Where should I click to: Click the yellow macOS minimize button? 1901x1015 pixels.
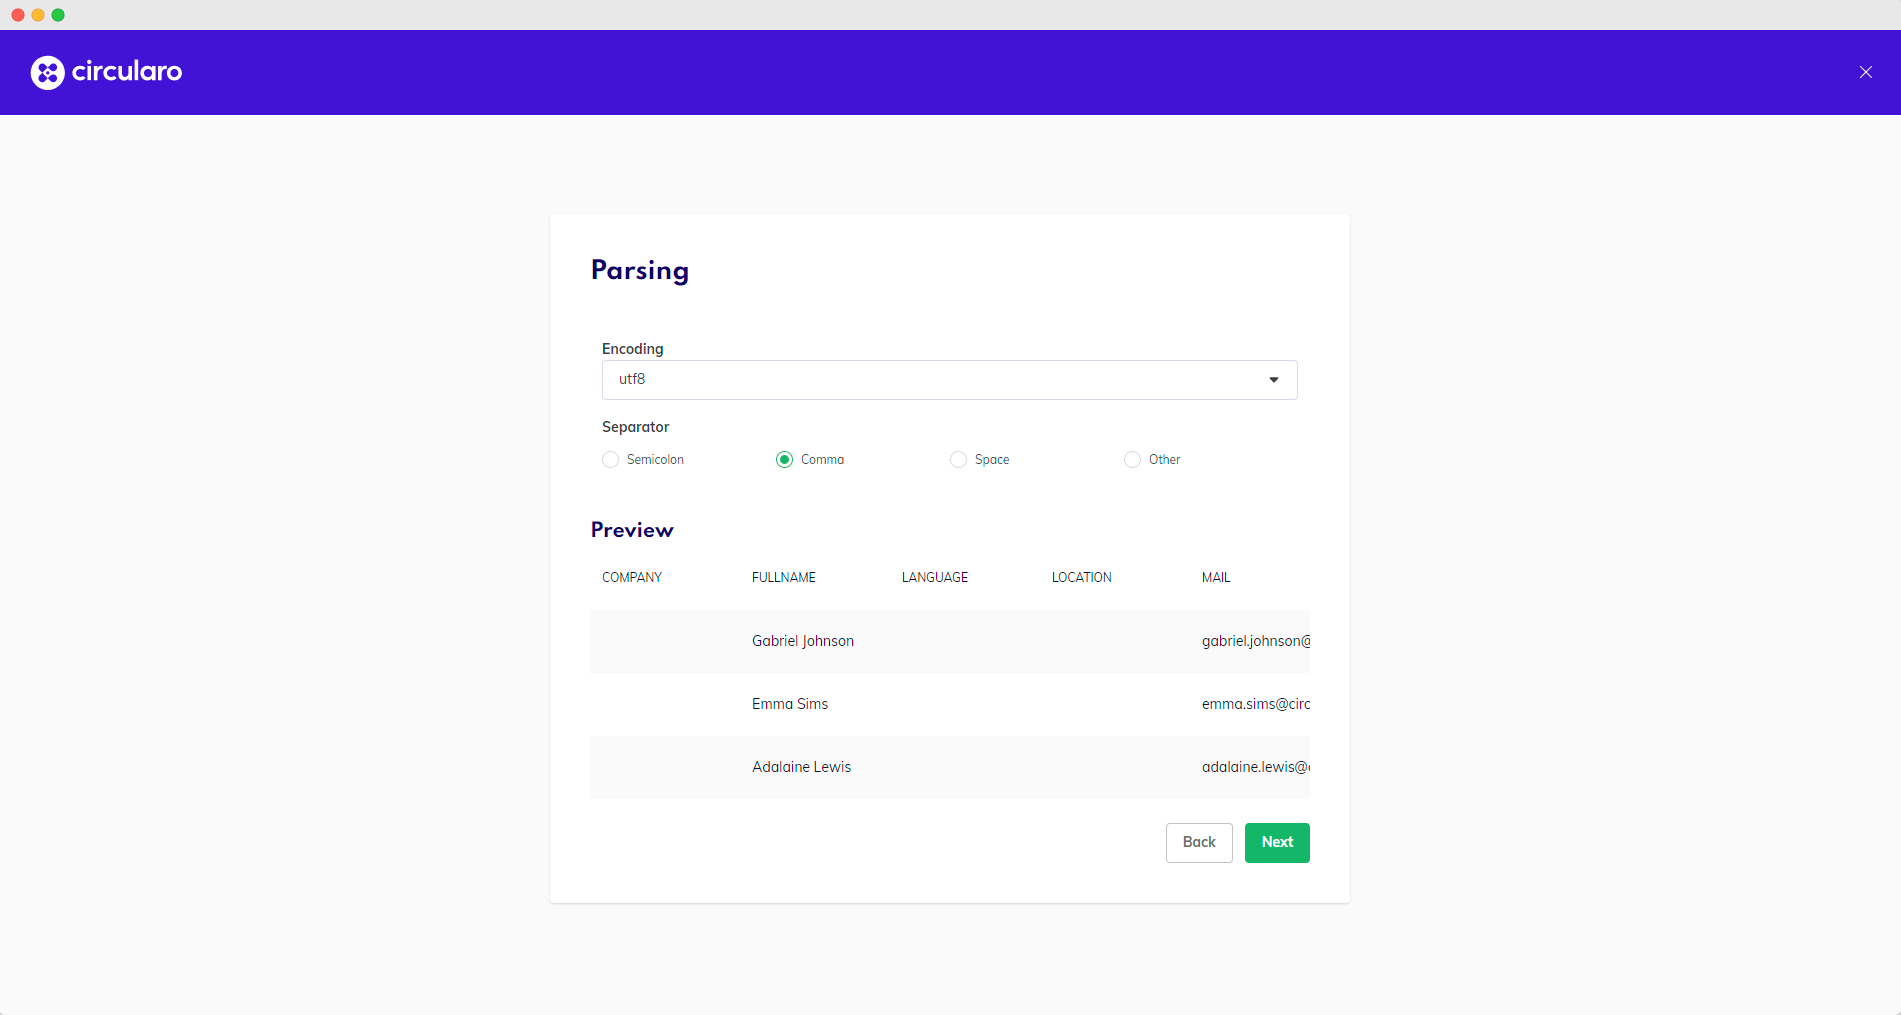click(38, 15)
